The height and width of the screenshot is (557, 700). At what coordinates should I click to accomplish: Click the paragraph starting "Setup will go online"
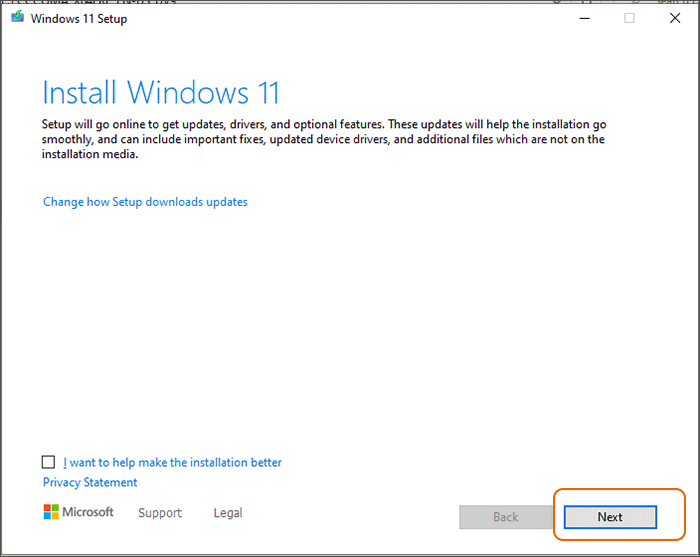[x=324, y=139]
